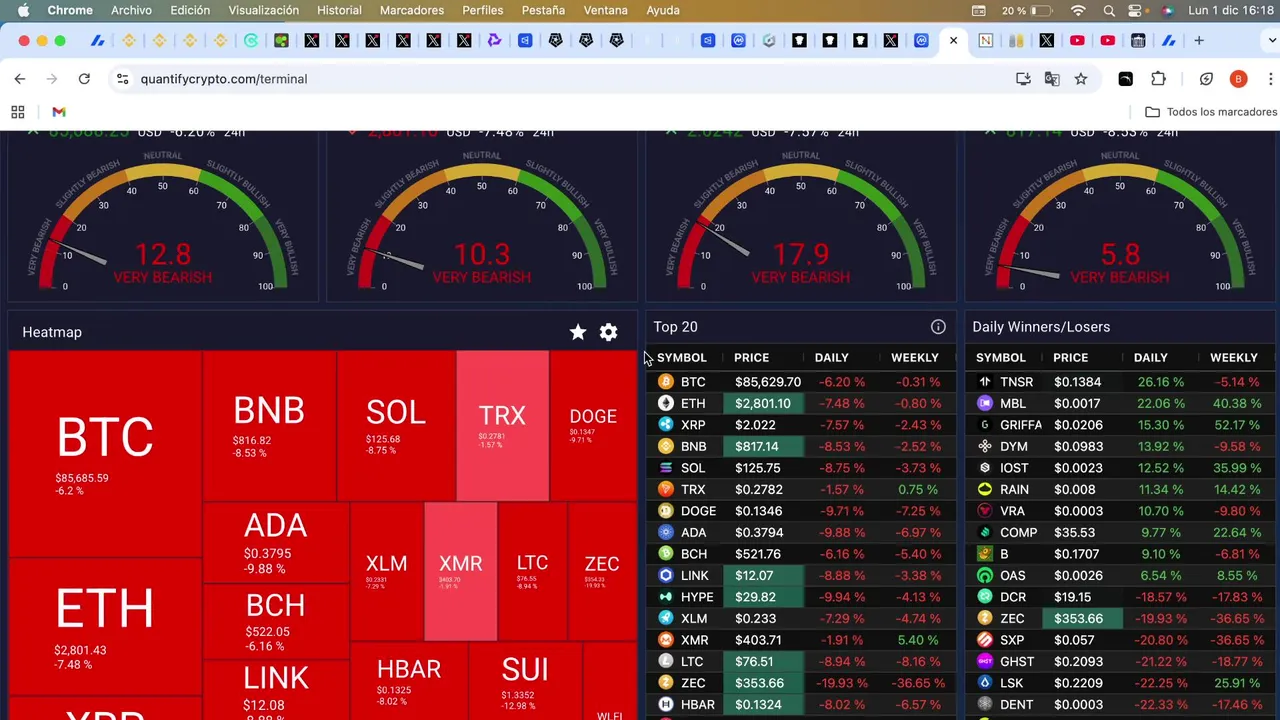Click the XRP coin icon in Top 20

click(x=666, y=425)
